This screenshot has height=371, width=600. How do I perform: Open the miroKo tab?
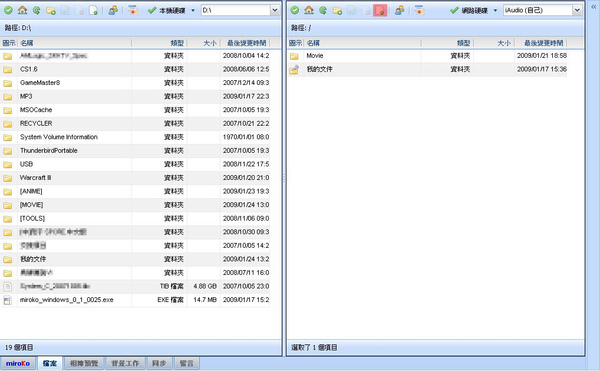click(18, 363)
